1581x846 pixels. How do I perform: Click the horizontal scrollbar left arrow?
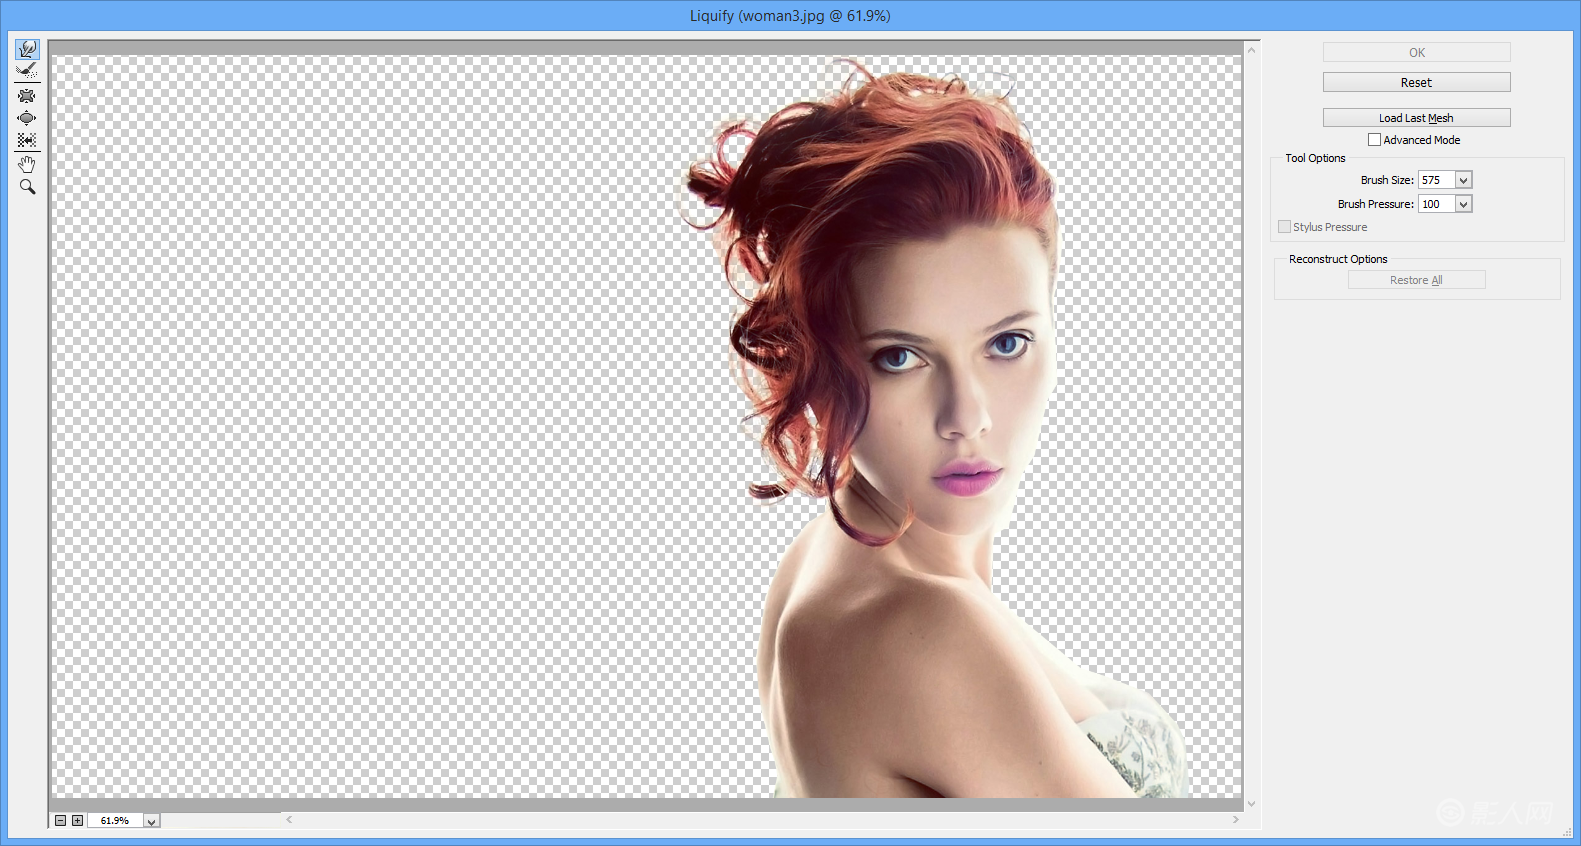click(x=289, y=819)
